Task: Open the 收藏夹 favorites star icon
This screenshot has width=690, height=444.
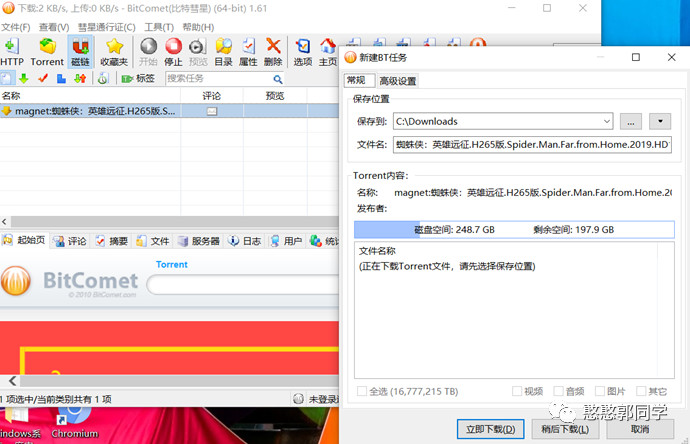Action: click(114, 52)
